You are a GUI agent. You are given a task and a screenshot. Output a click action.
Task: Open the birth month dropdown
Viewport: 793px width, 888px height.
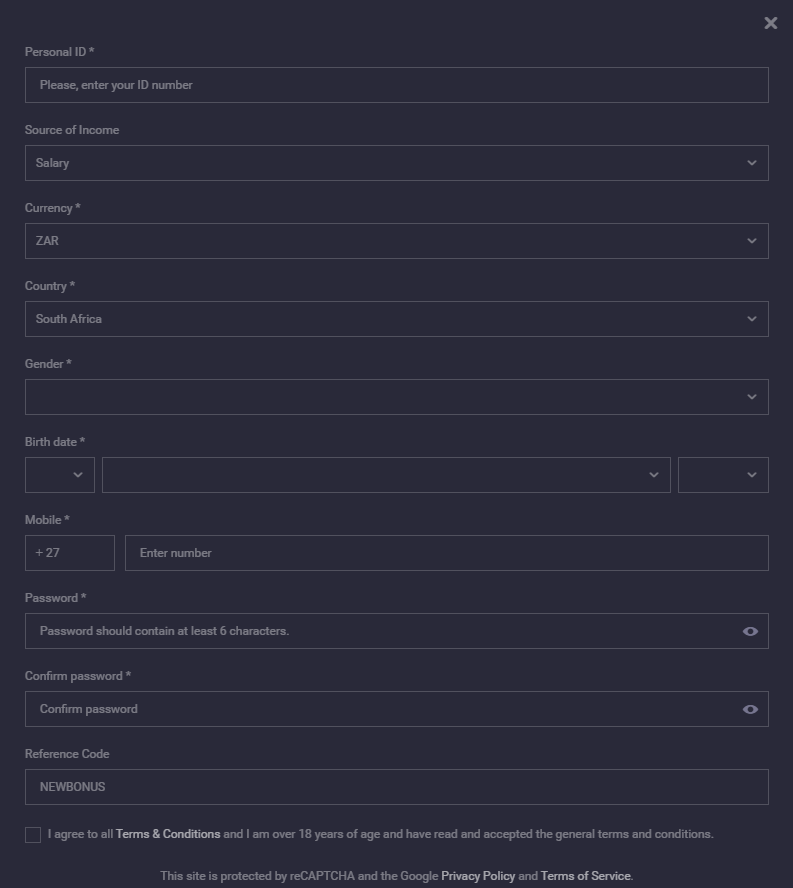386,475
